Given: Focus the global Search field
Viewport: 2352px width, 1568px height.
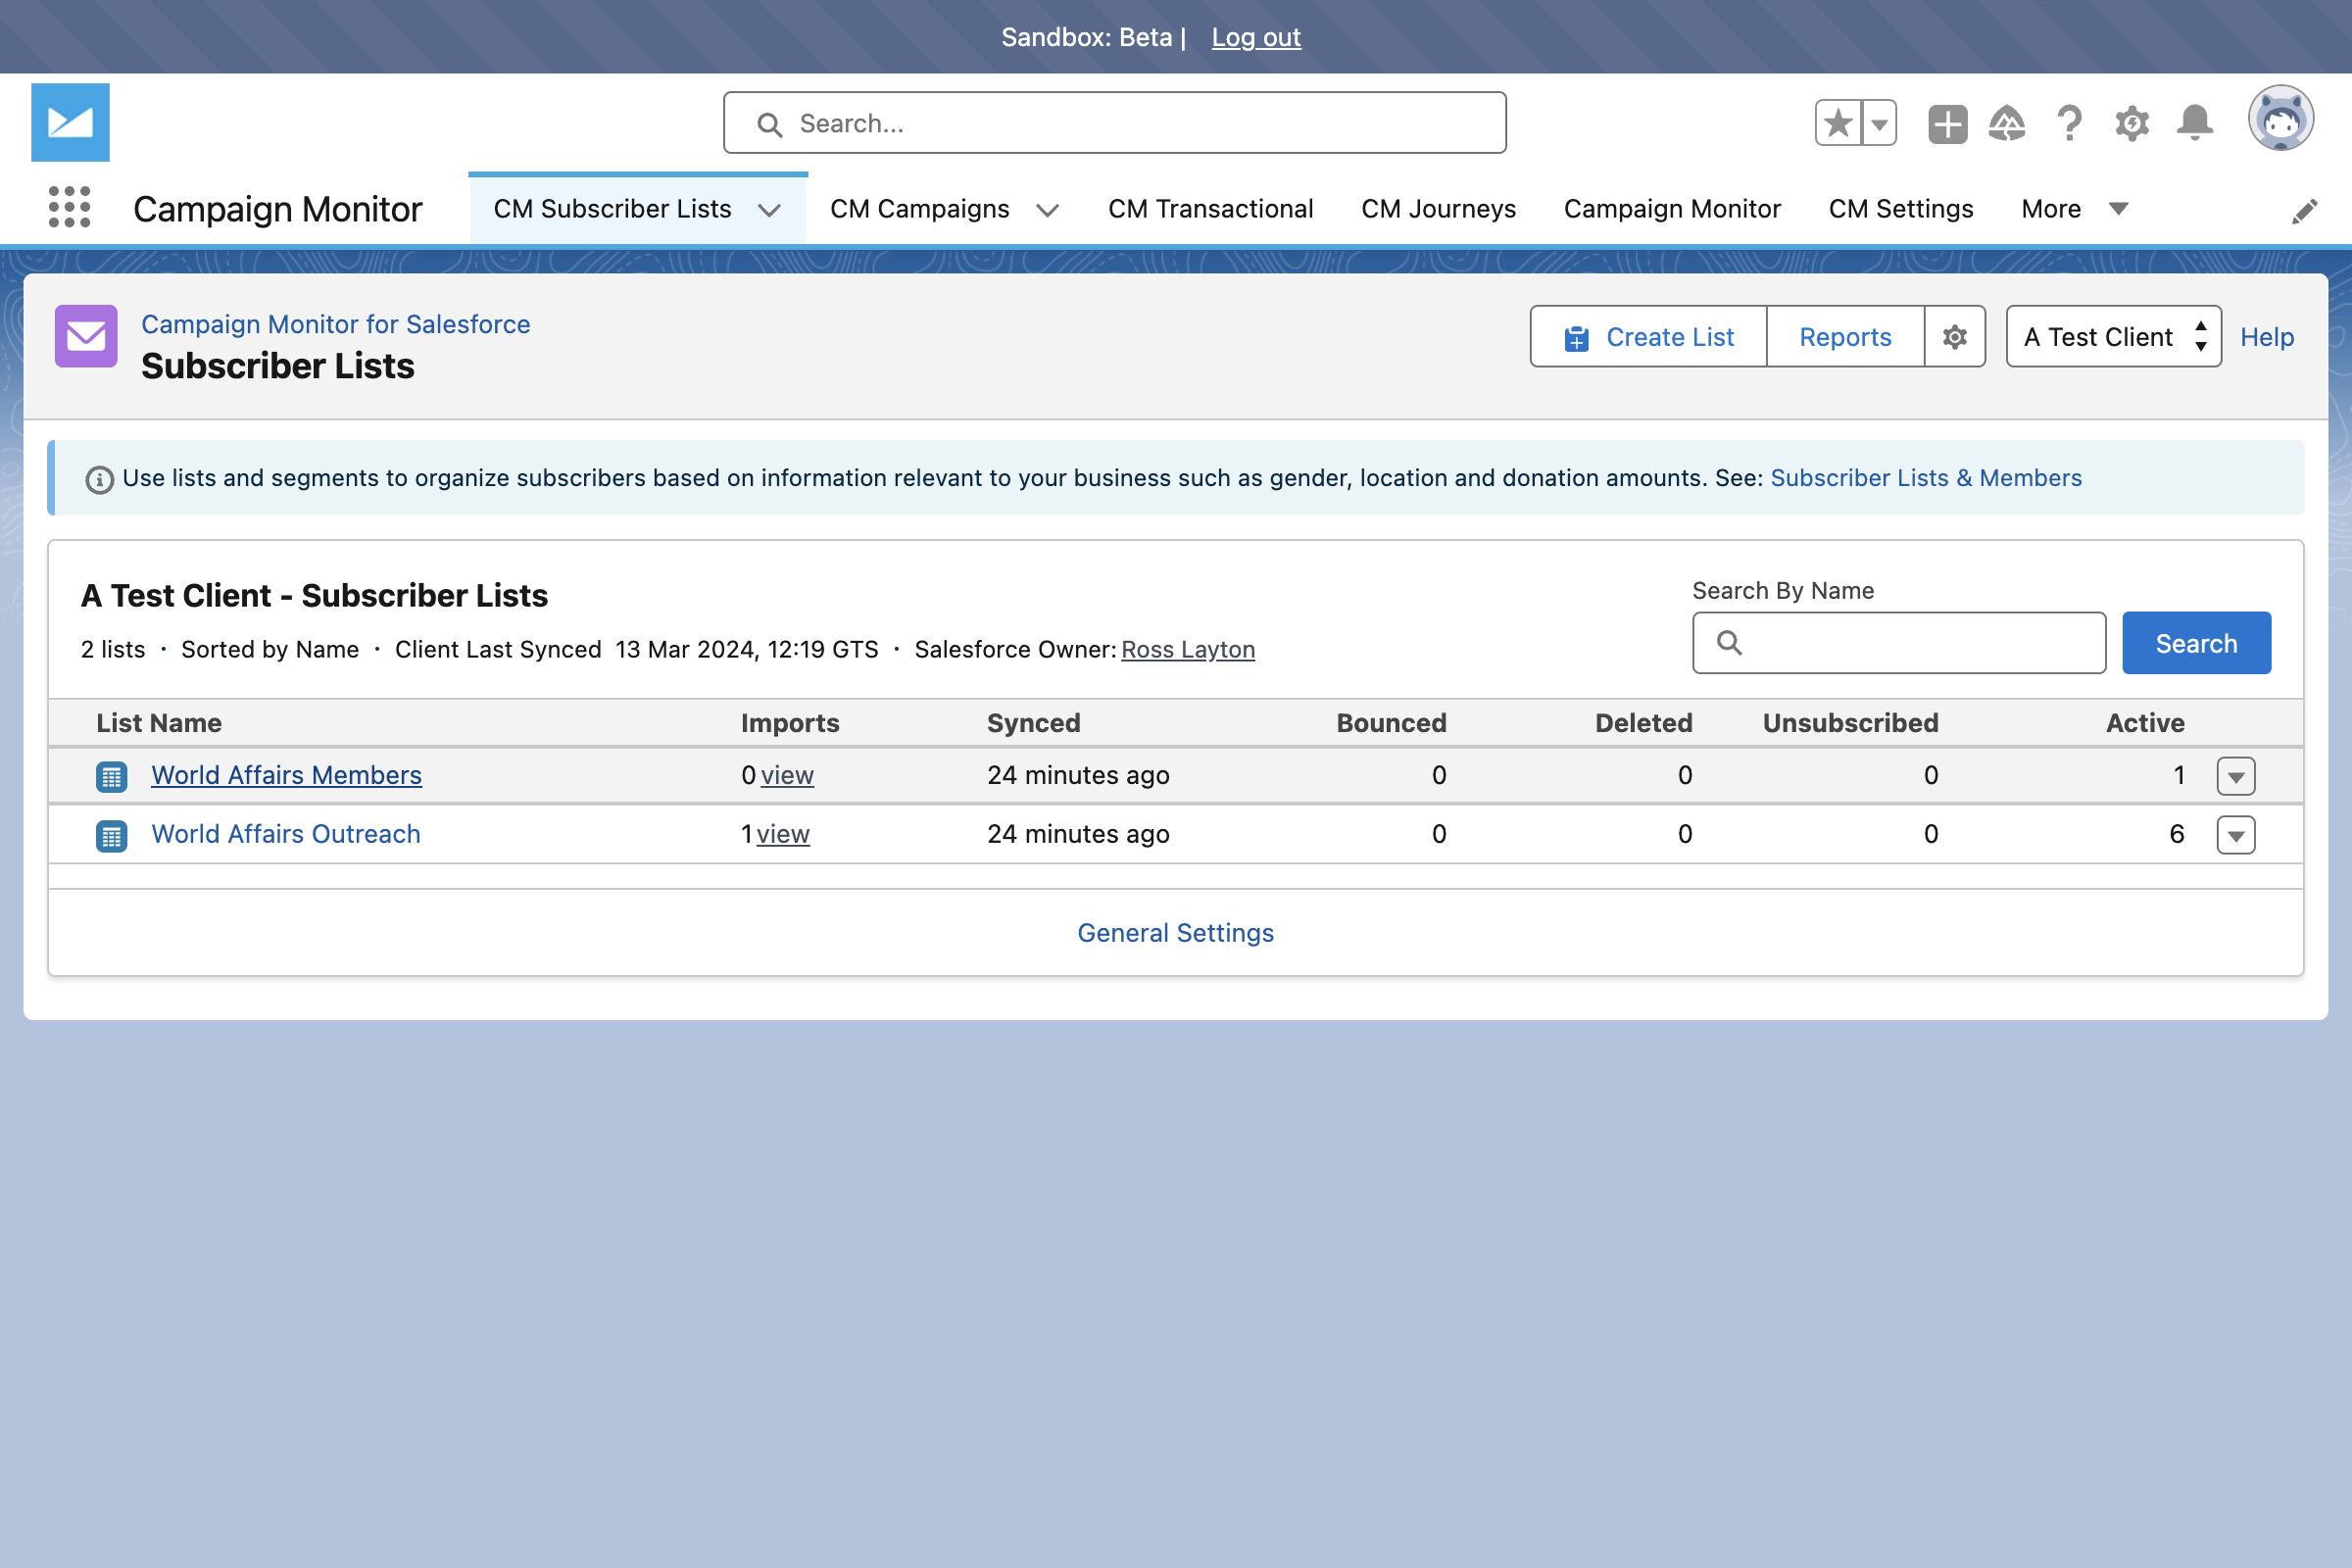Looking at the screenshot, I should tap(1115, 123).
